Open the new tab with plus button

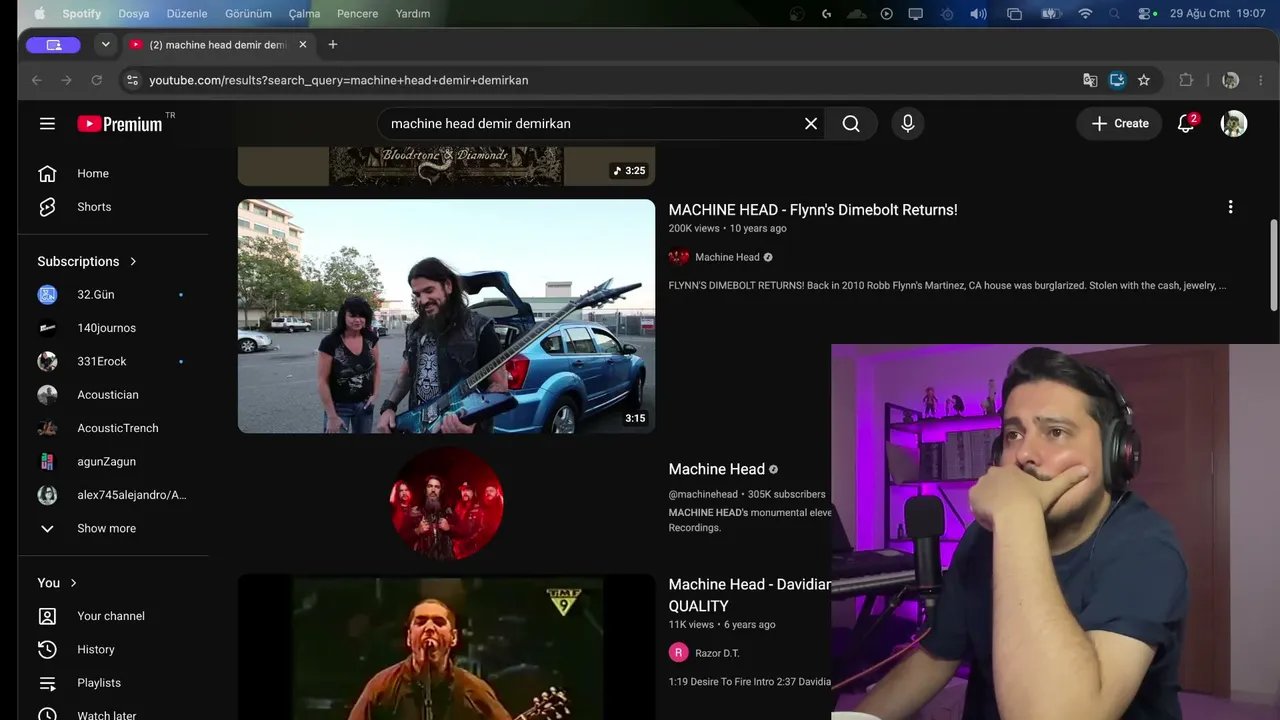(x=333, y=44)
